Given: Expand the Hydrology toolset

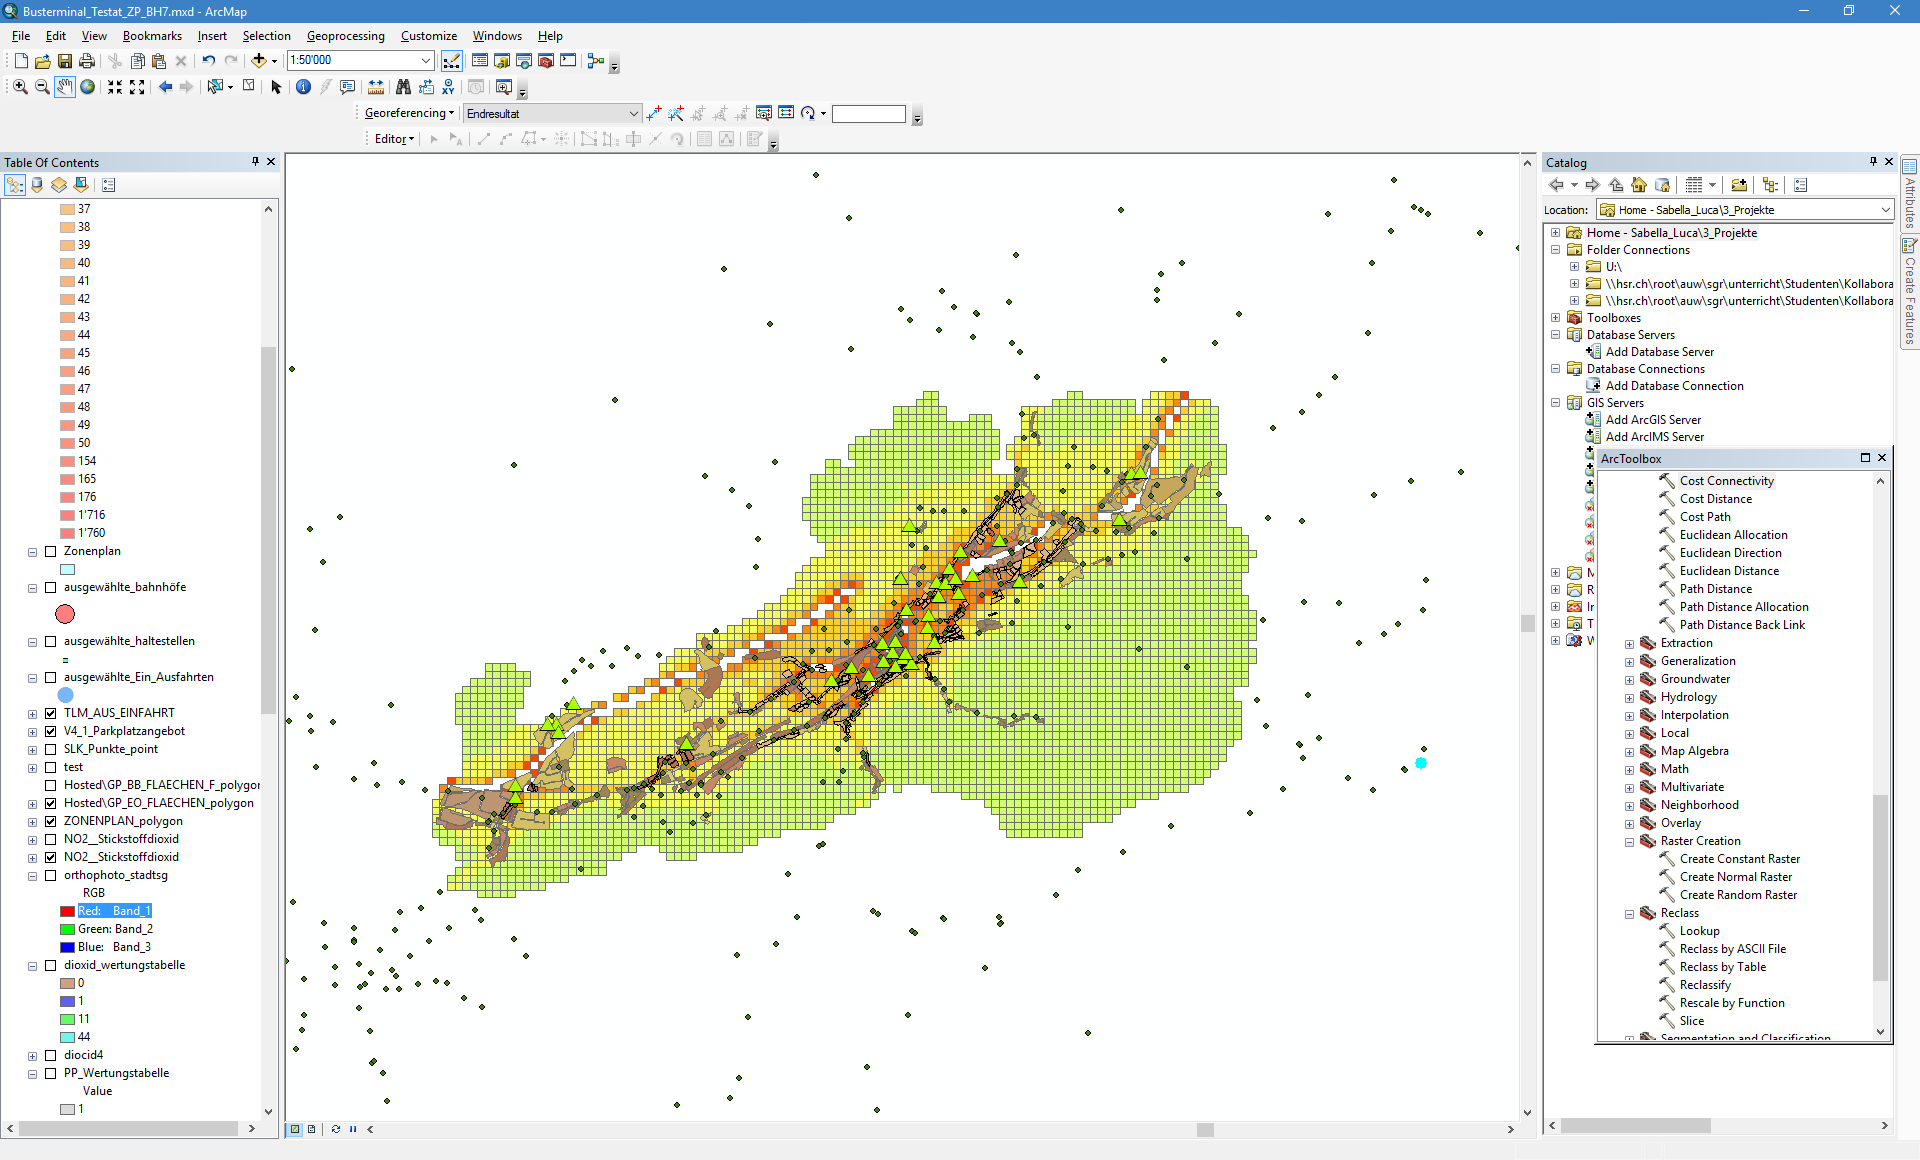Looking at the screenshot, I should (x=1629, y=698).
